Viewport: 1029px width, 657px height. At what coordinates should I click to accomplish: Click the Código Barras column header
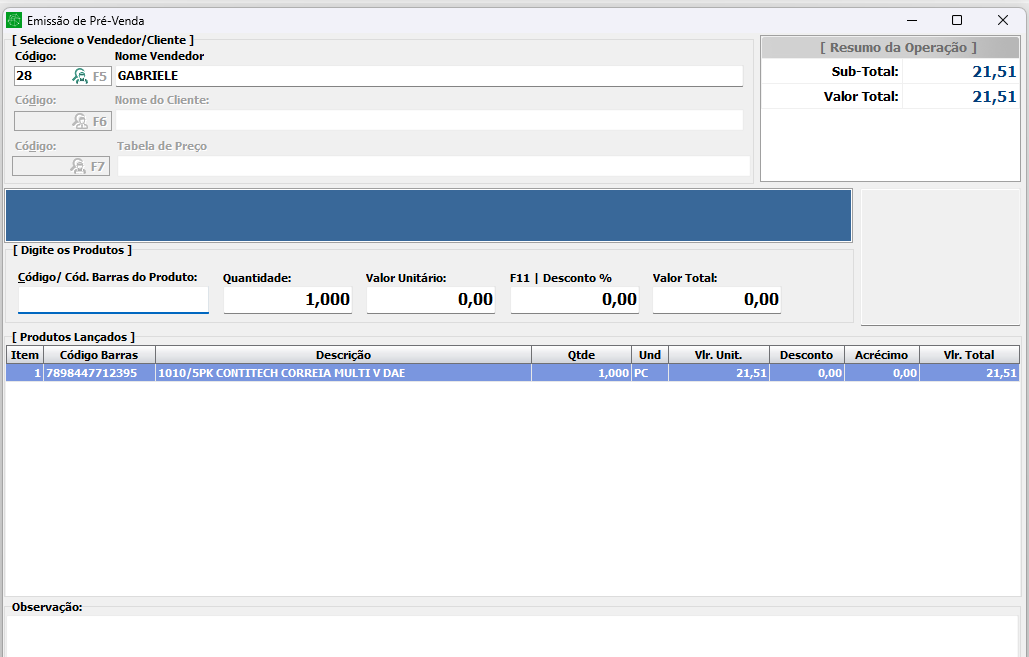[x=99, y=355]
